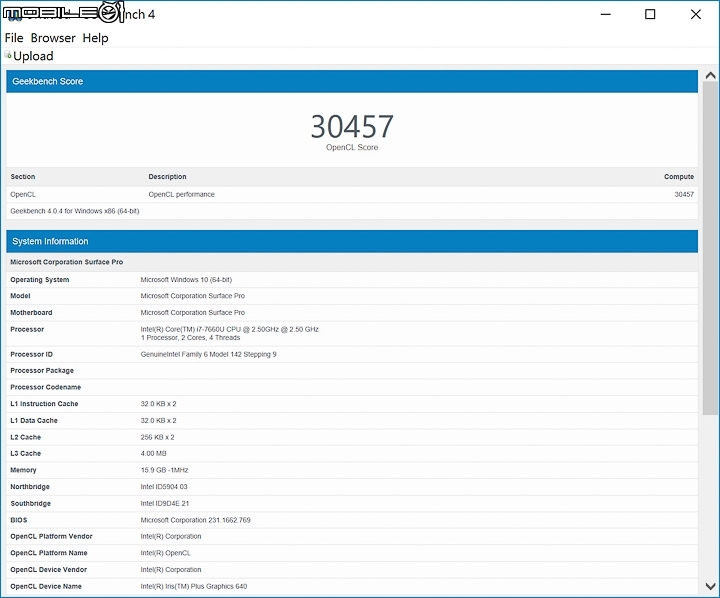Select the OpenCL performance description cell
The width and height of the screenshot is (720, 598).
pyautogui.click(x=181, y=194)
